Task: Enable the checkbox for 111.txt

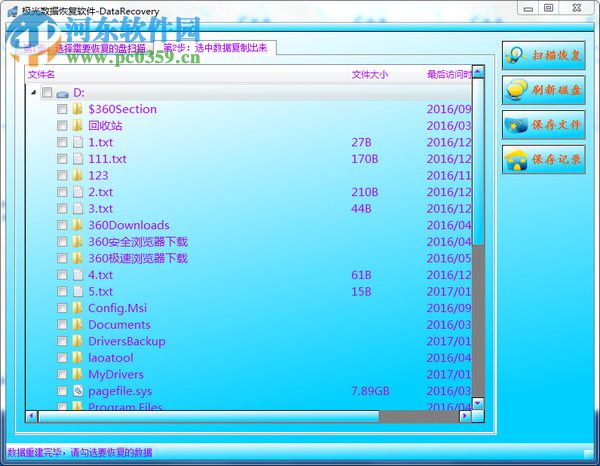Action: coord(62,159)
